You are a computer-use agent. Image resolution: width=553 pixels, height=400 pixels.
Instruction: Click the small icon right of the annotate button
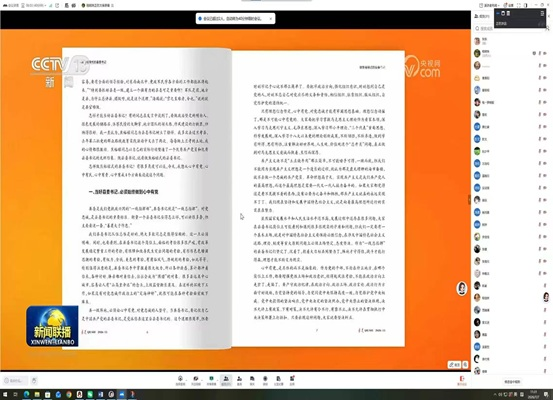pyautogui.click(x=465, y=365)
